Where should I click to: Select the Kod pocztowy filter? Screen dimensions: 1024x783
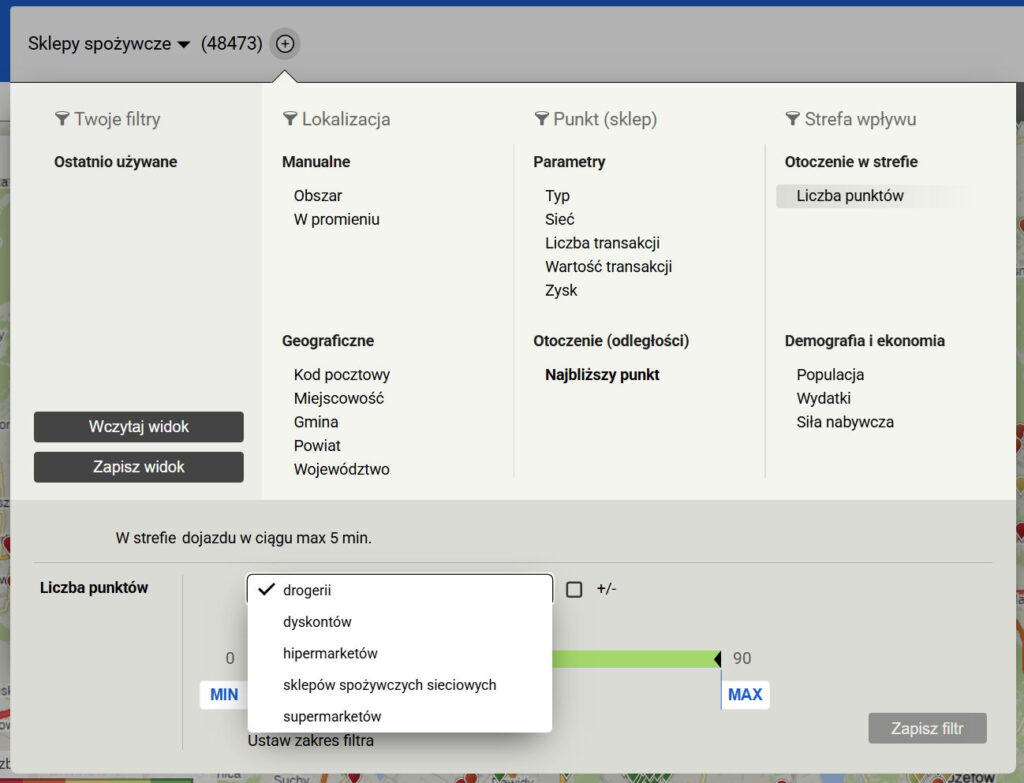(341, 375)
